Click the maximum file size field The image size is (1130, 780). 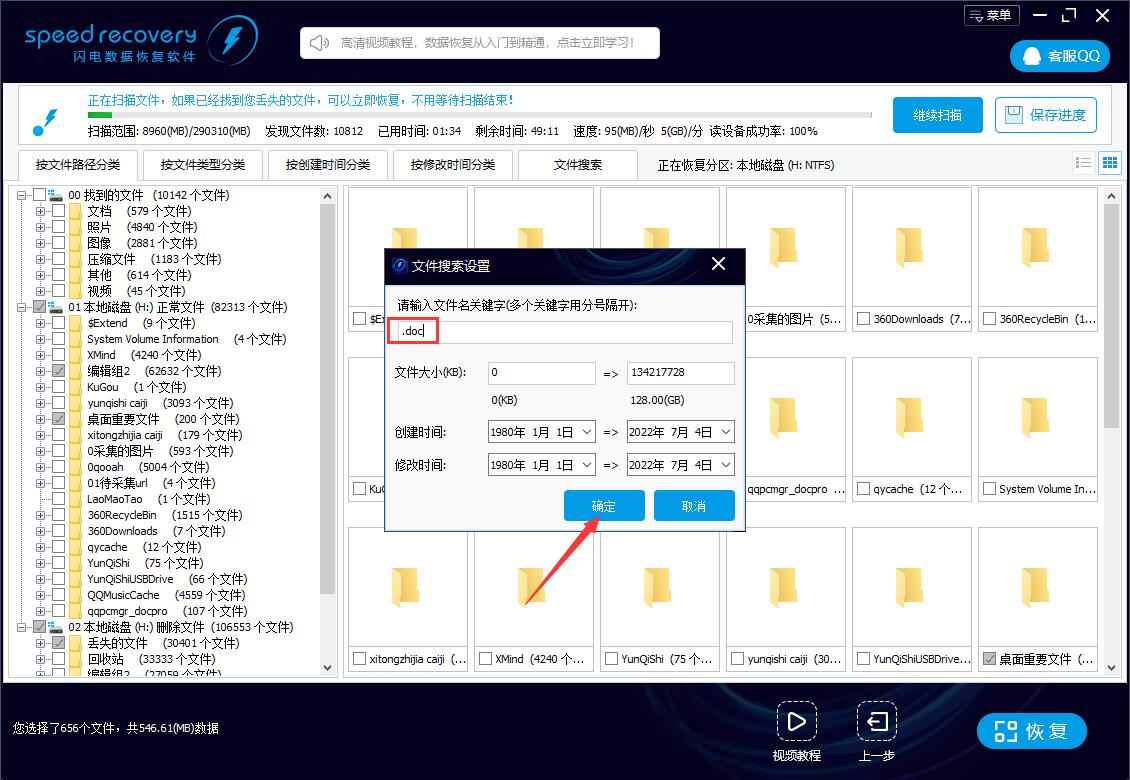click(681, 373)
